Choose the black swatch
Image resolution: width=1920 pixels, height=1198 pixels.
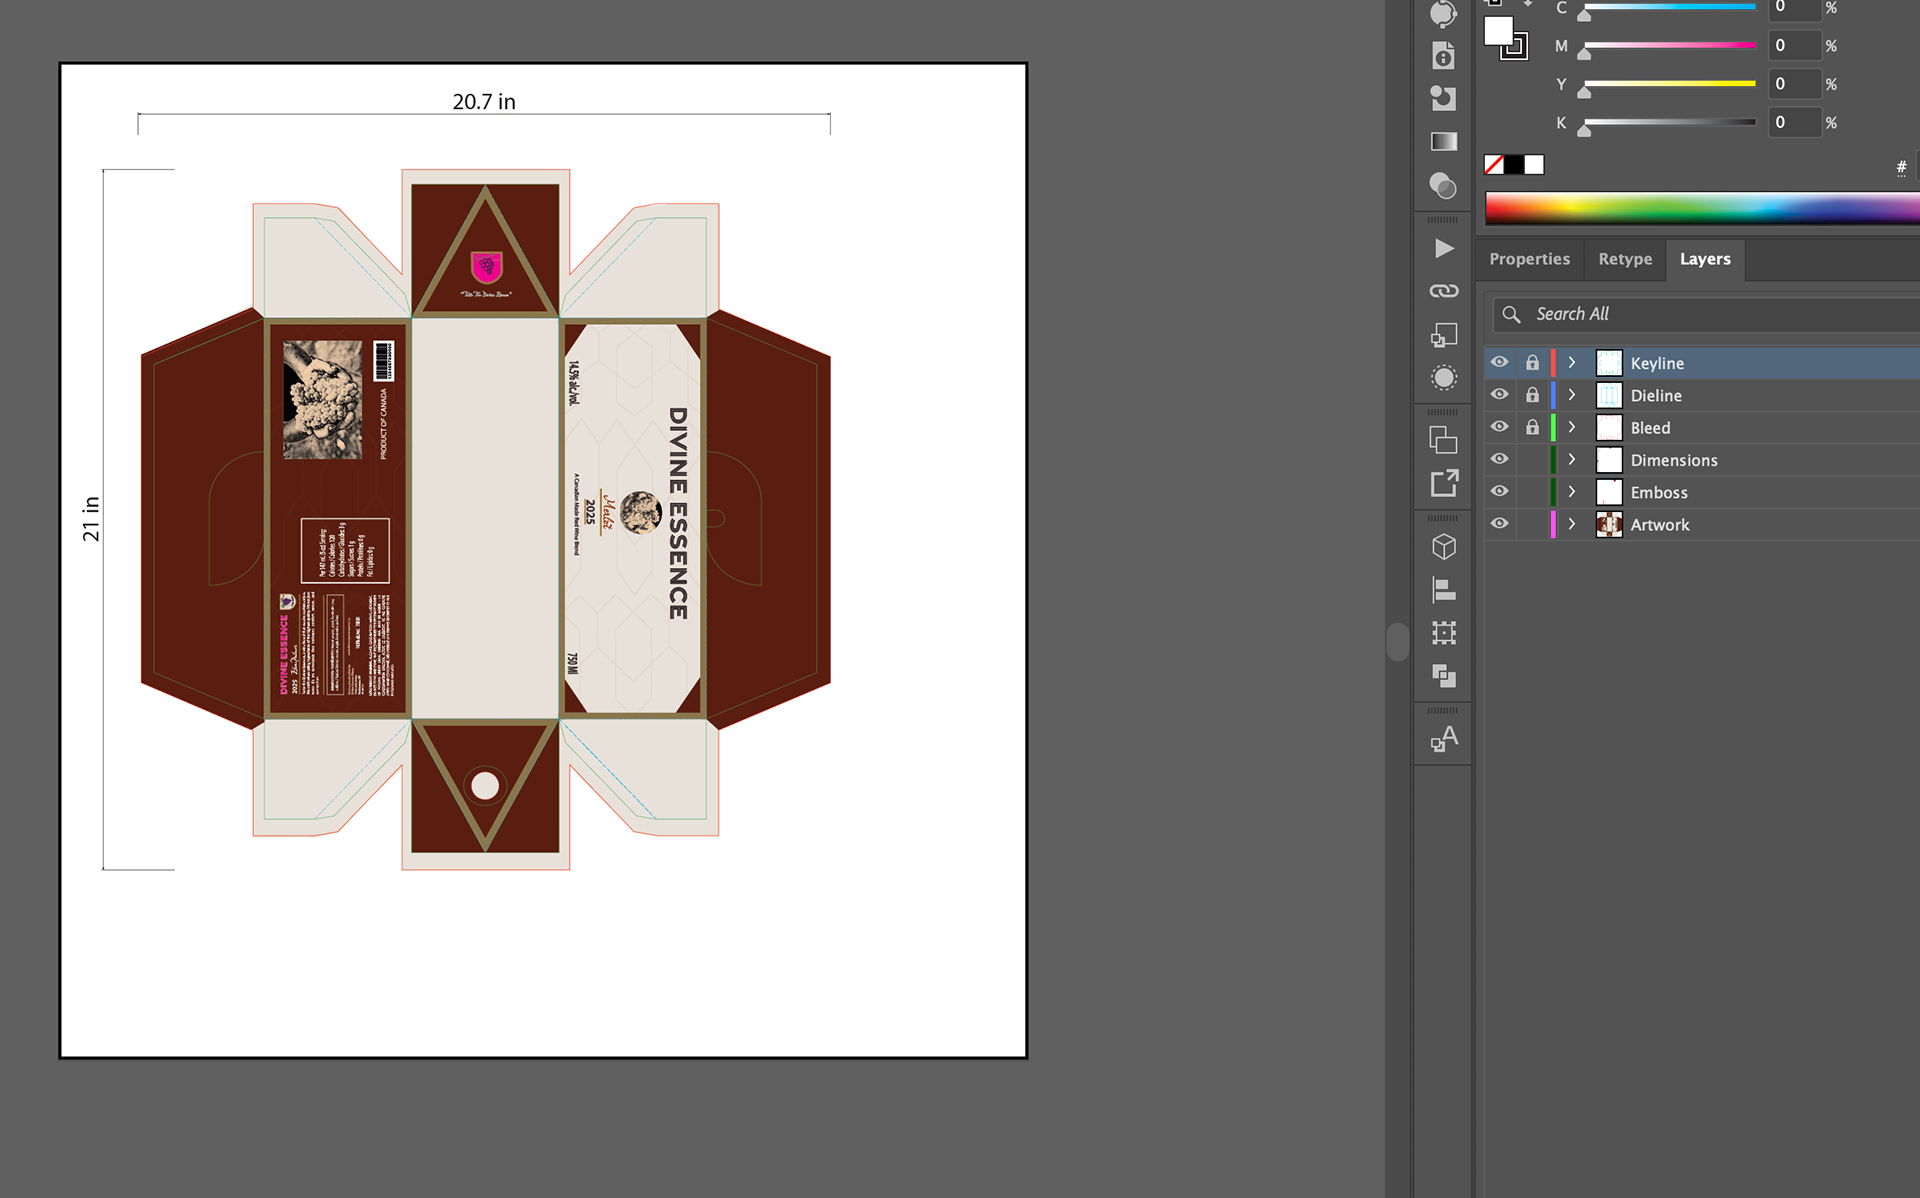coord(1514,165)
